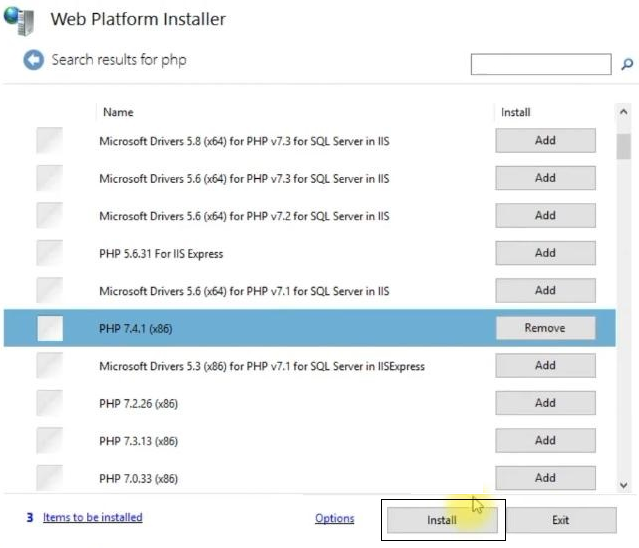Viewport: 639px width, 548px height.
Task: Select the PHP 7.4.1 (x86) row text
Action: [x=136, y=328]
